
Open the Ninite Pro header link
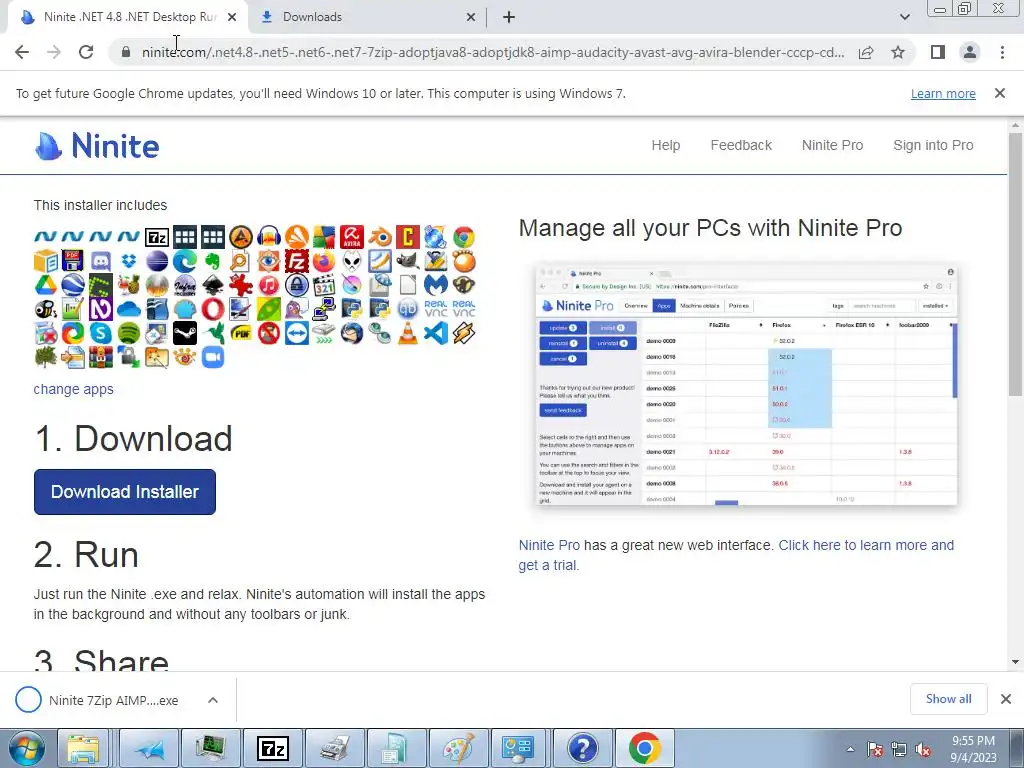coord(832,145)
